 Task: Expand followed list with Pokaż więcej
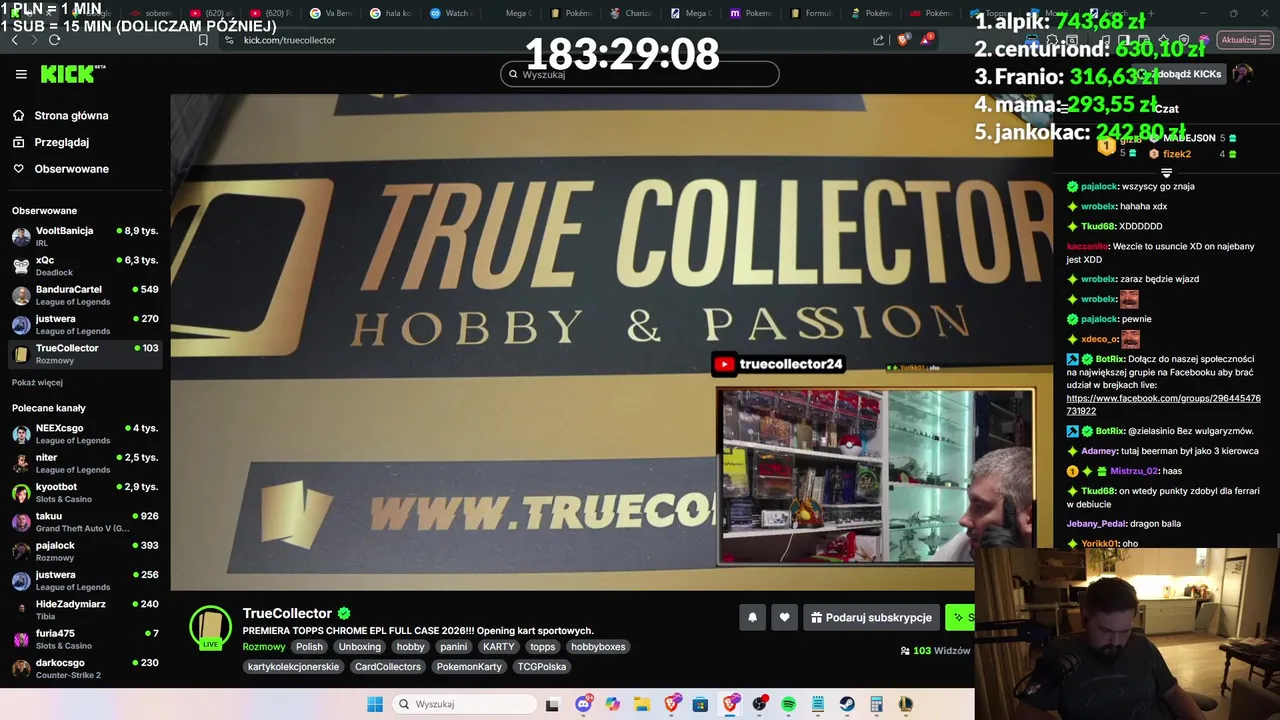click(37, 382)
